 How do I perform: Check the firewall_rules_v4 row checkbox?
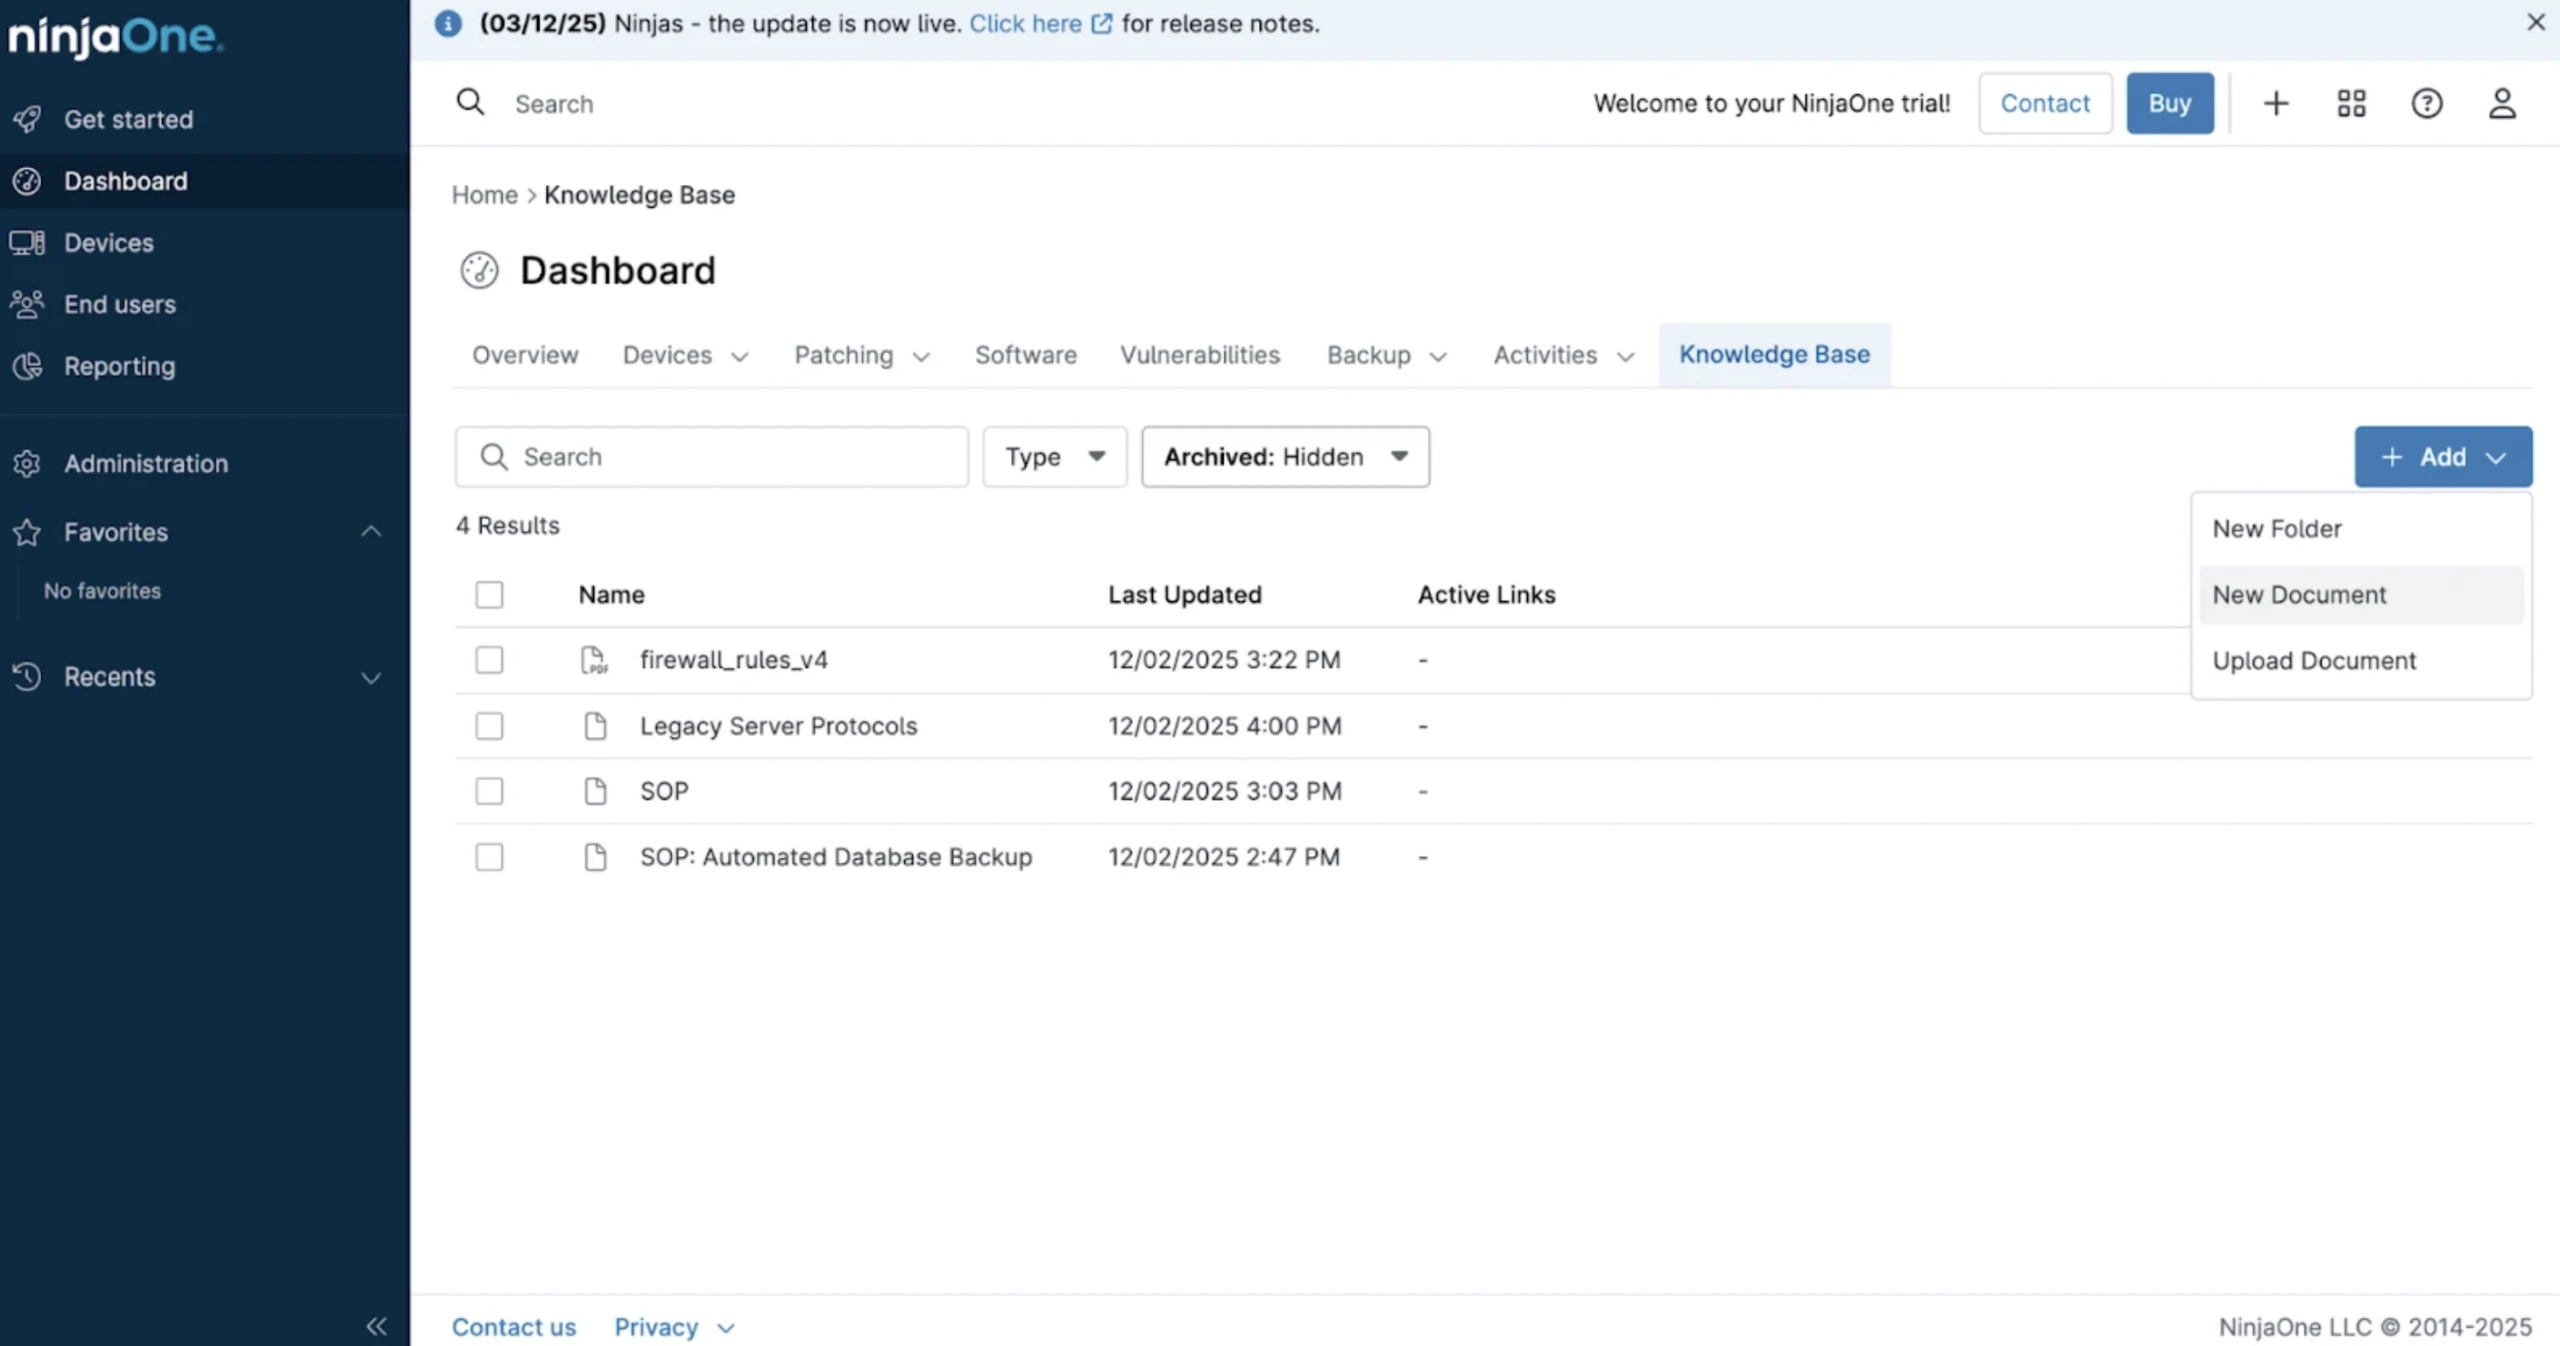point(489,660)
